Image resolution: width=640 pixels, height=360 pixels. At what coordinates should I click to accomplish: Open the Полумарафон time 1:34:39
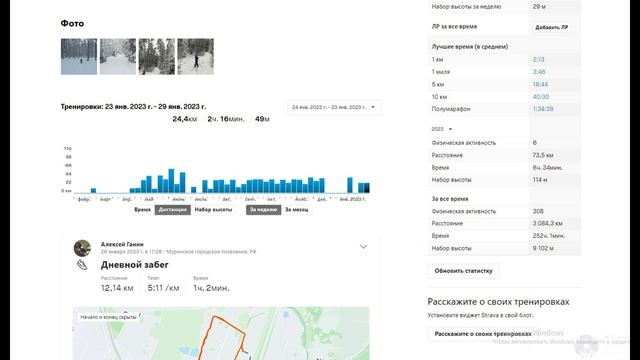coord(543,109)
